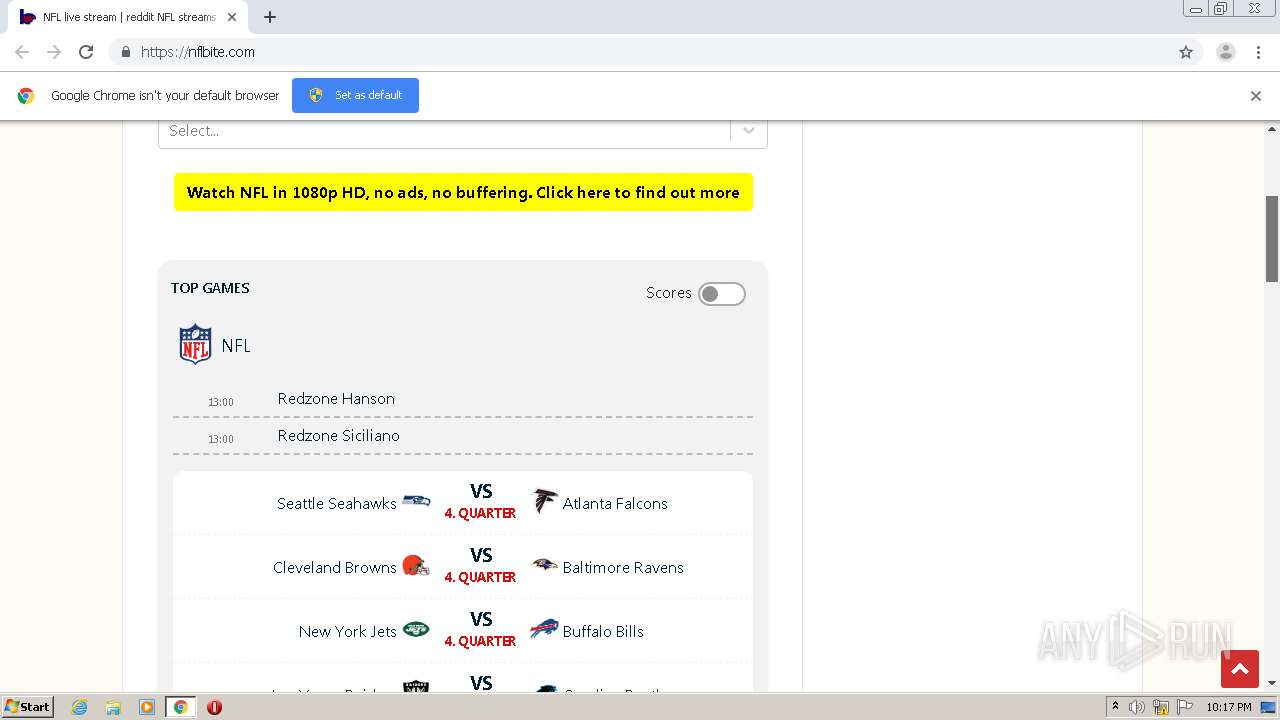This screenshot has height=720, width=1280.
Task: Click the Seattle Seahawks logo
Action: [416, 501]
